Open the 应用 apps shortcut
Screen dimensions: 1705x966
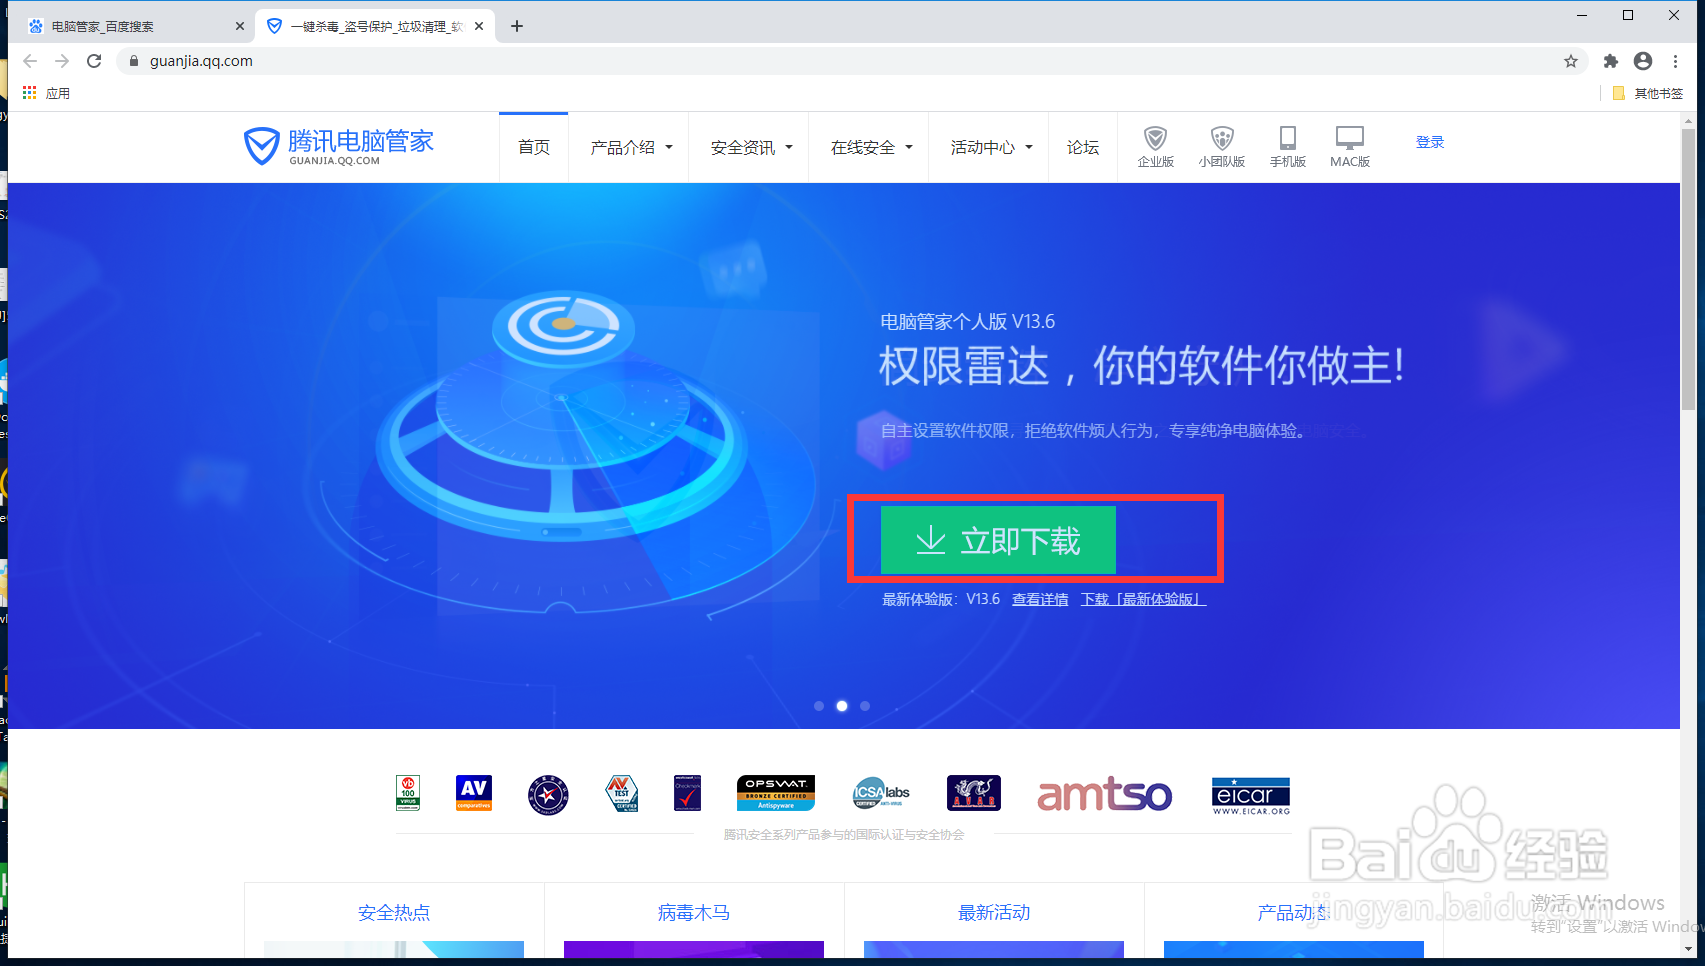tap(47, 92)
